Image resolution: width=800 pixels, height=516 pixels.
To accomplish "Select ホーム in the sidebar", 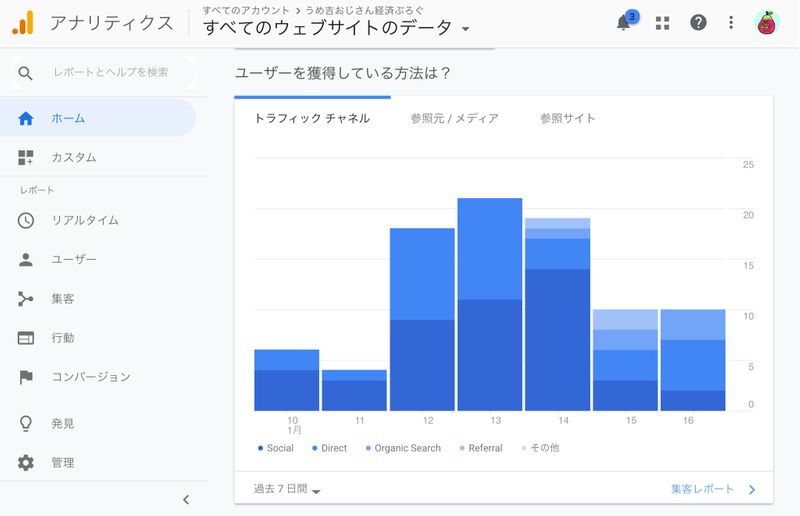I will point(68,118).
